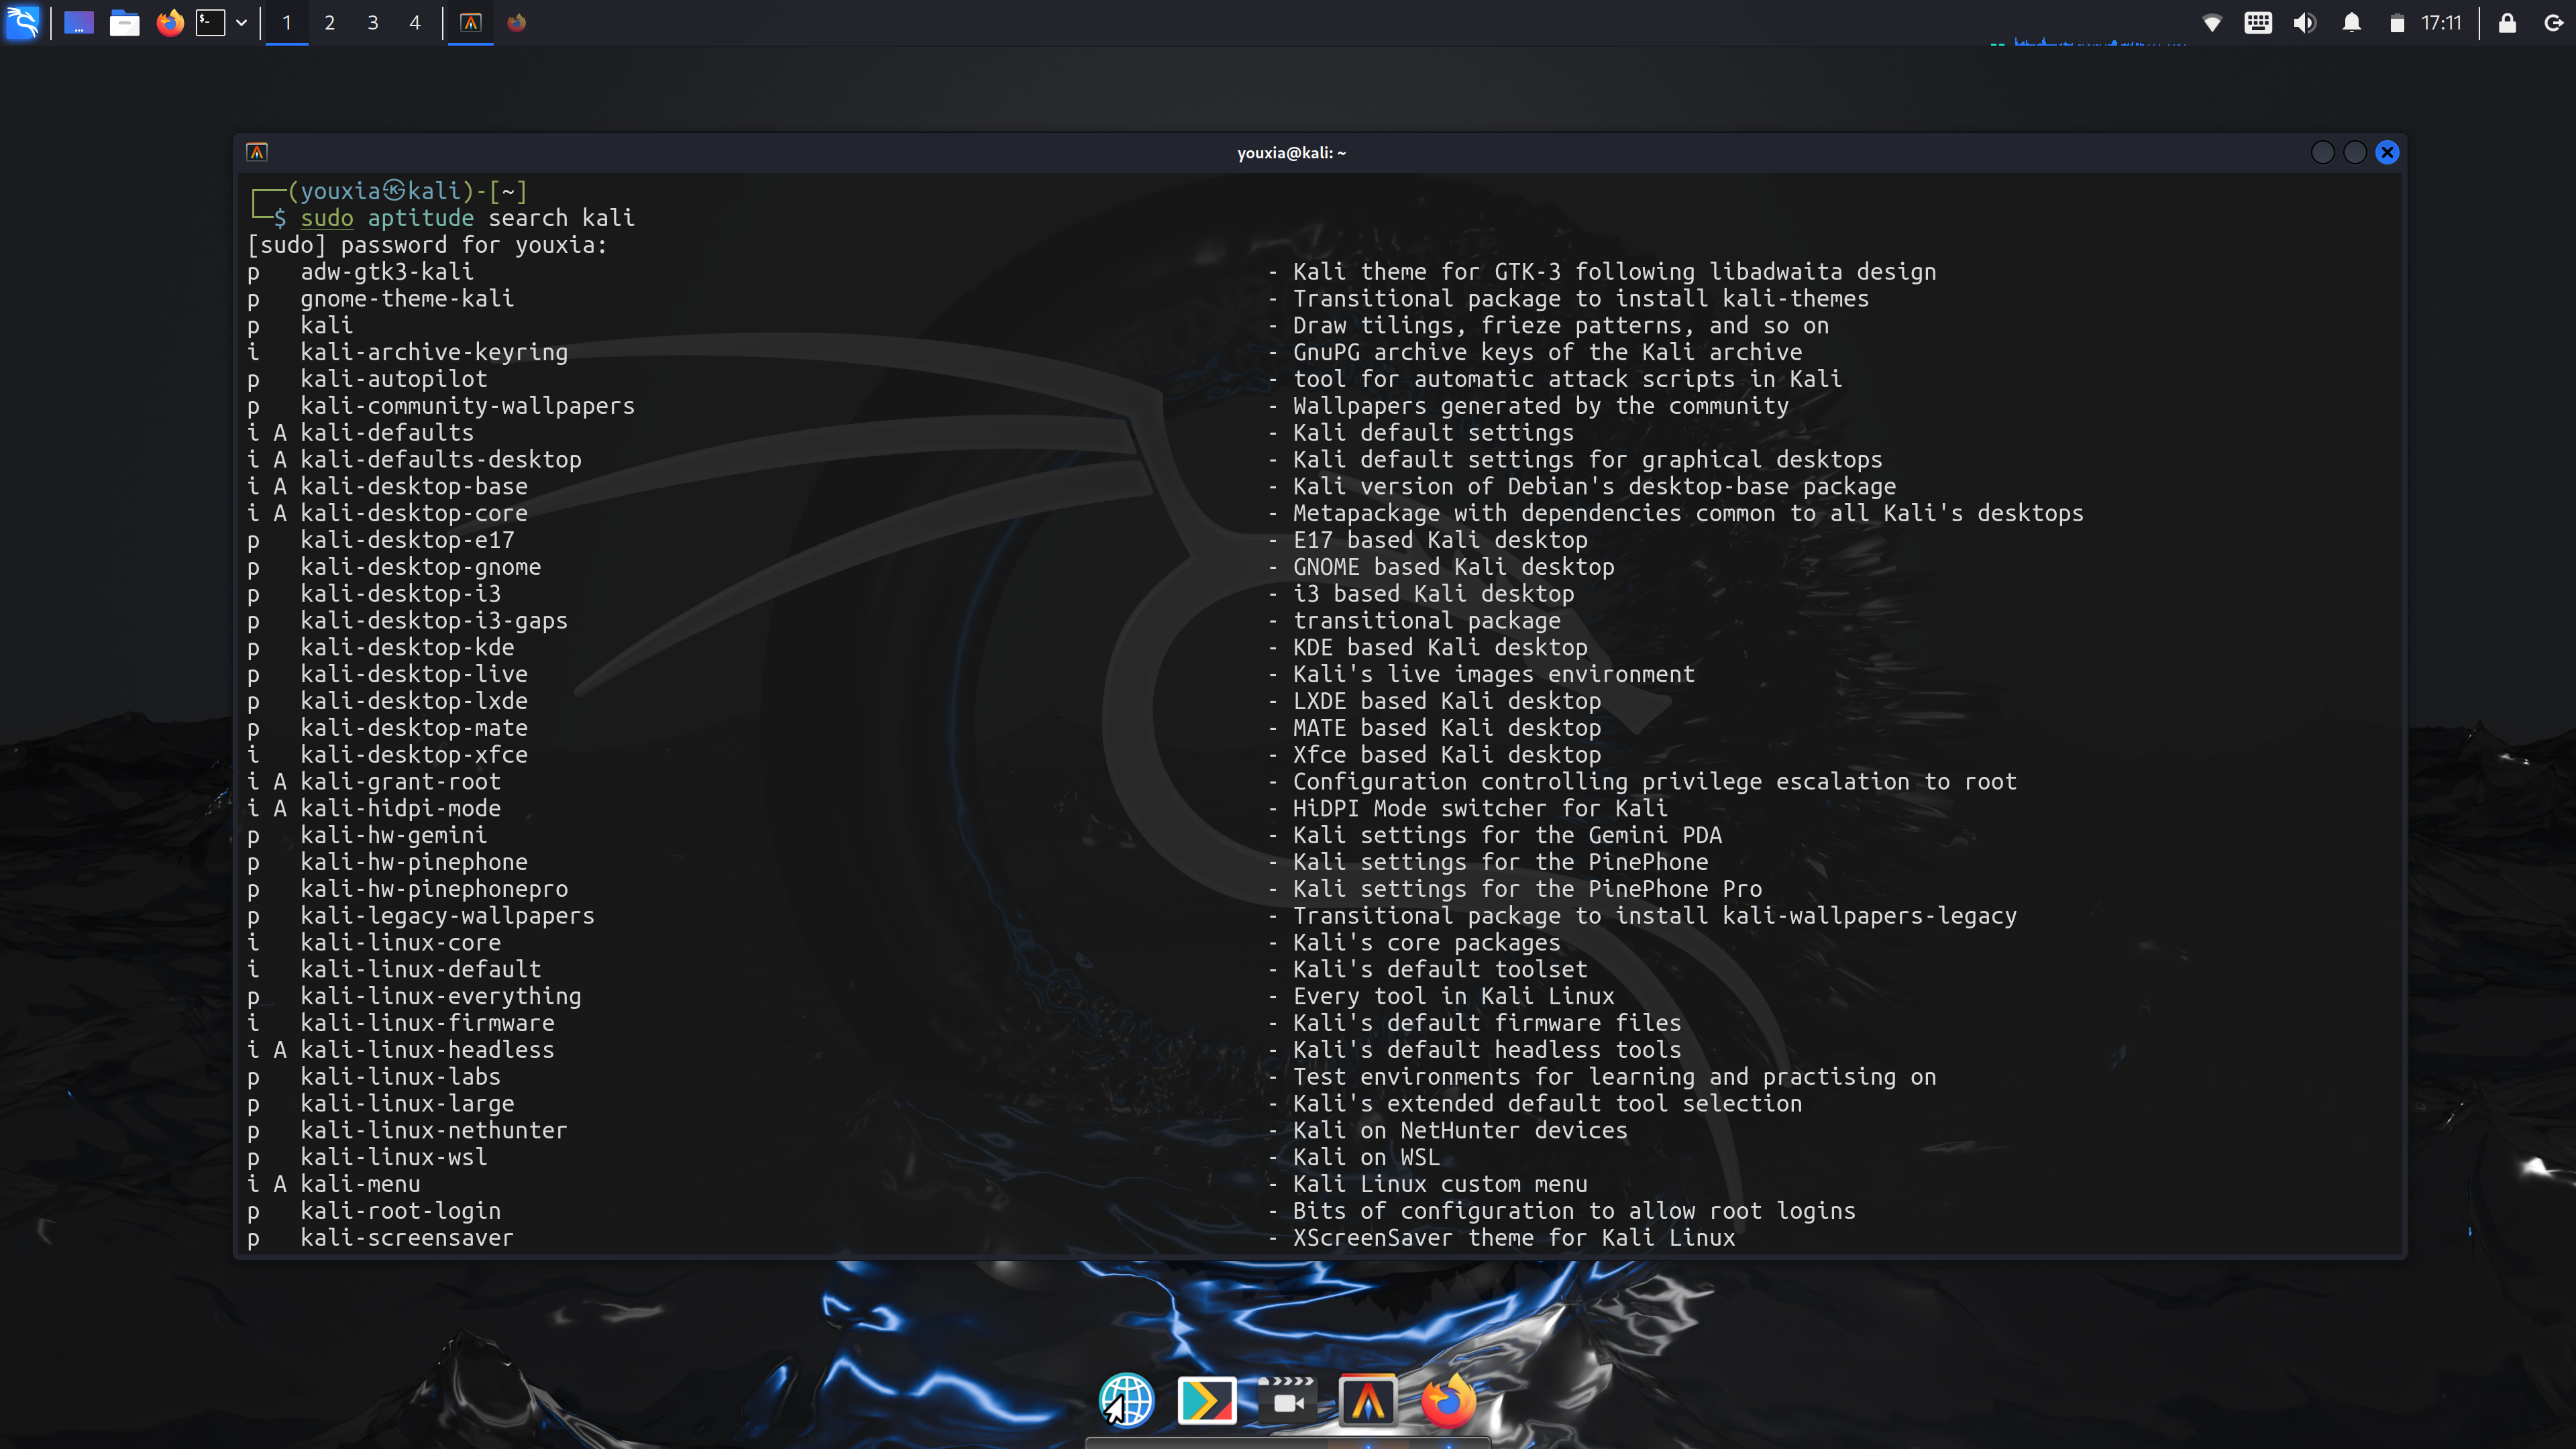Click the 'kali-legacy-wallpapers' package name
Image resolution: width=2576 pixels, height=1449 pixels.
point(447,916)
